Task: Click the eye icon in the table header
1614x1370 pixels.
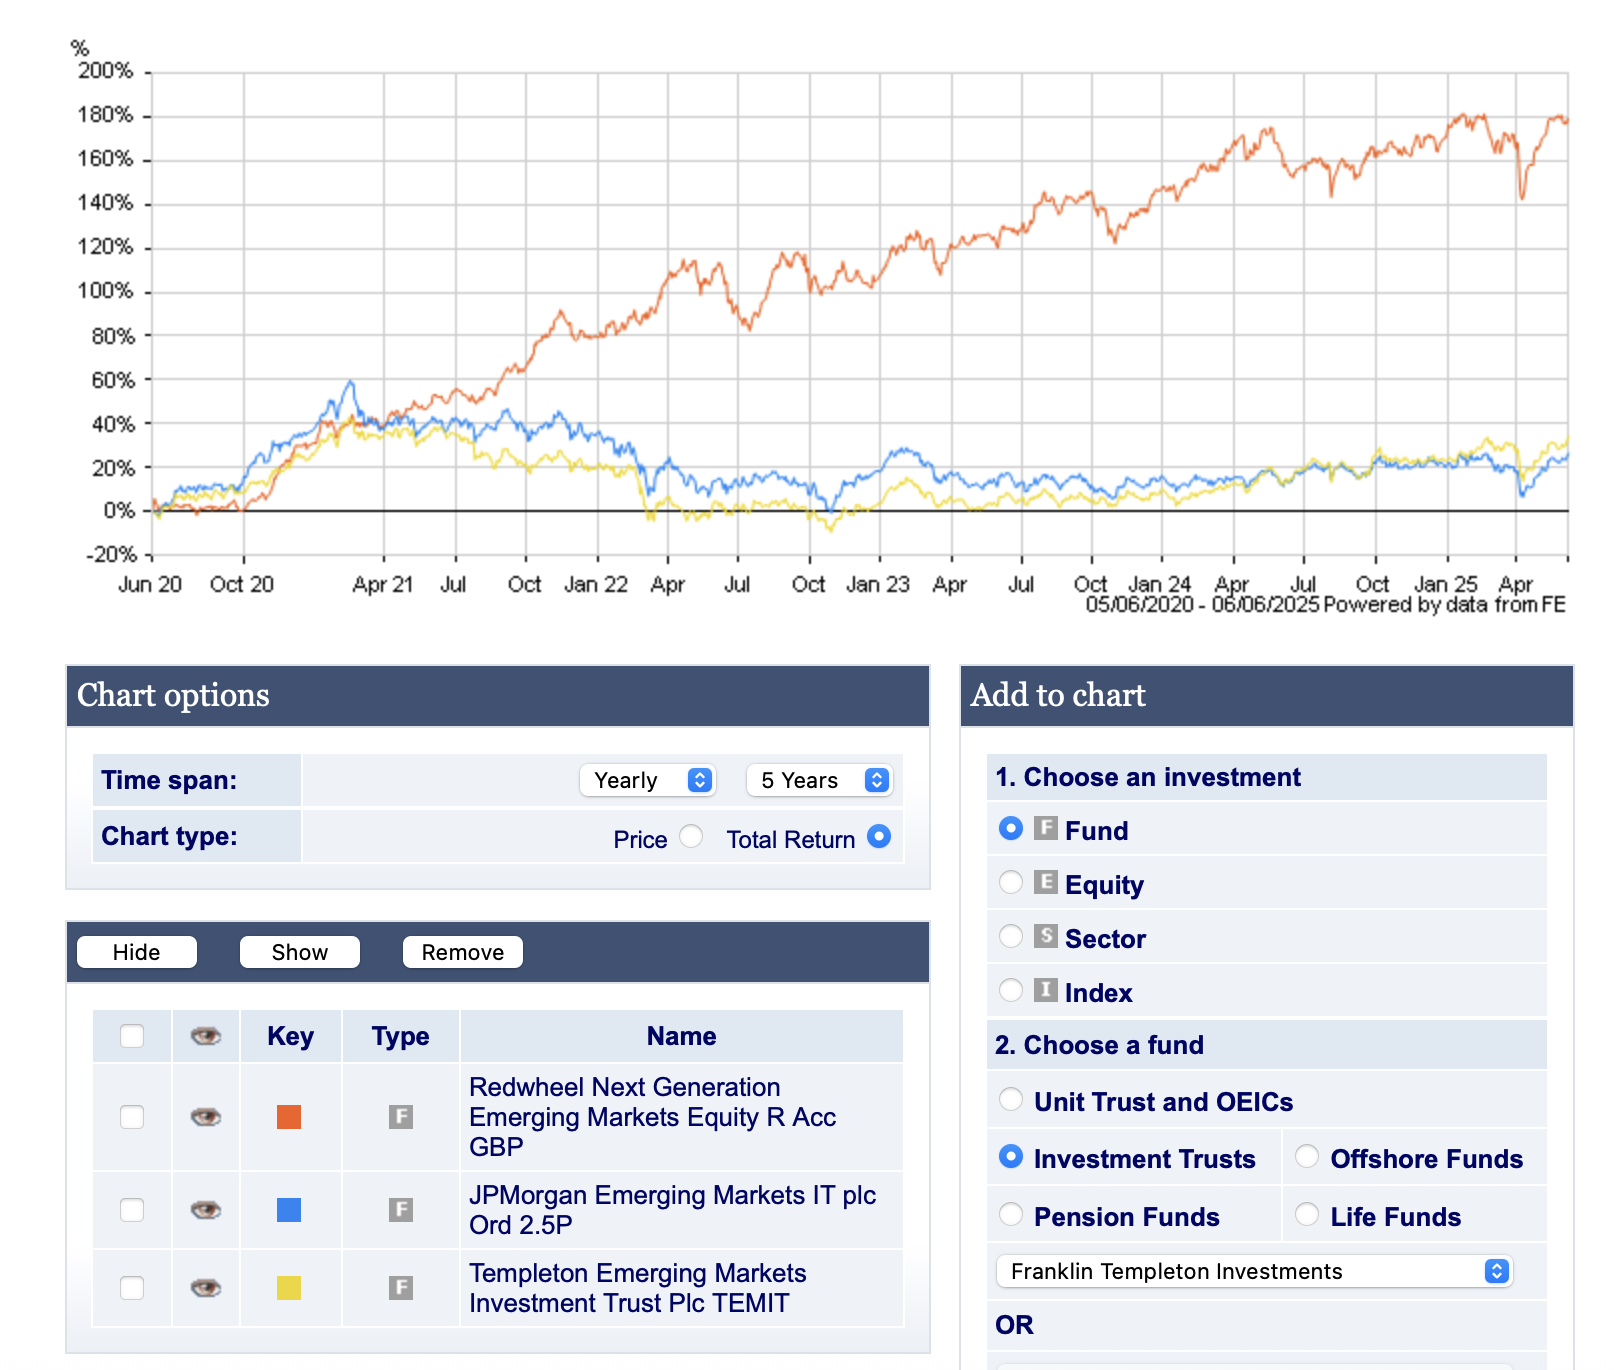Action: pos(206,1036)
